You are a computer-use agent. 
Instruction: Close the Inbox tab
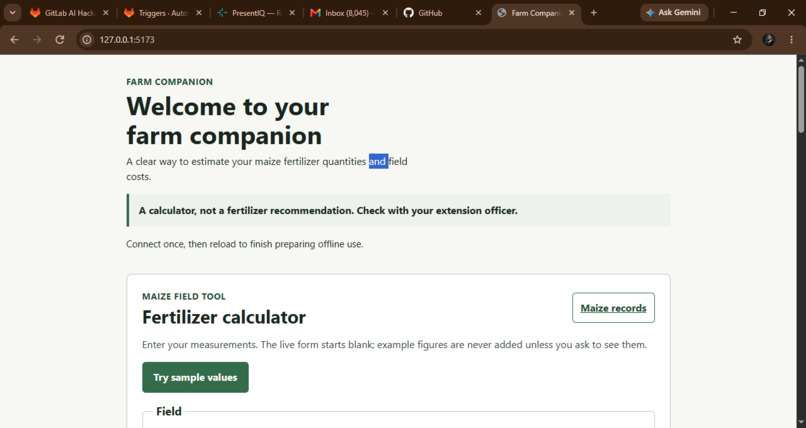tap(386, 13)
